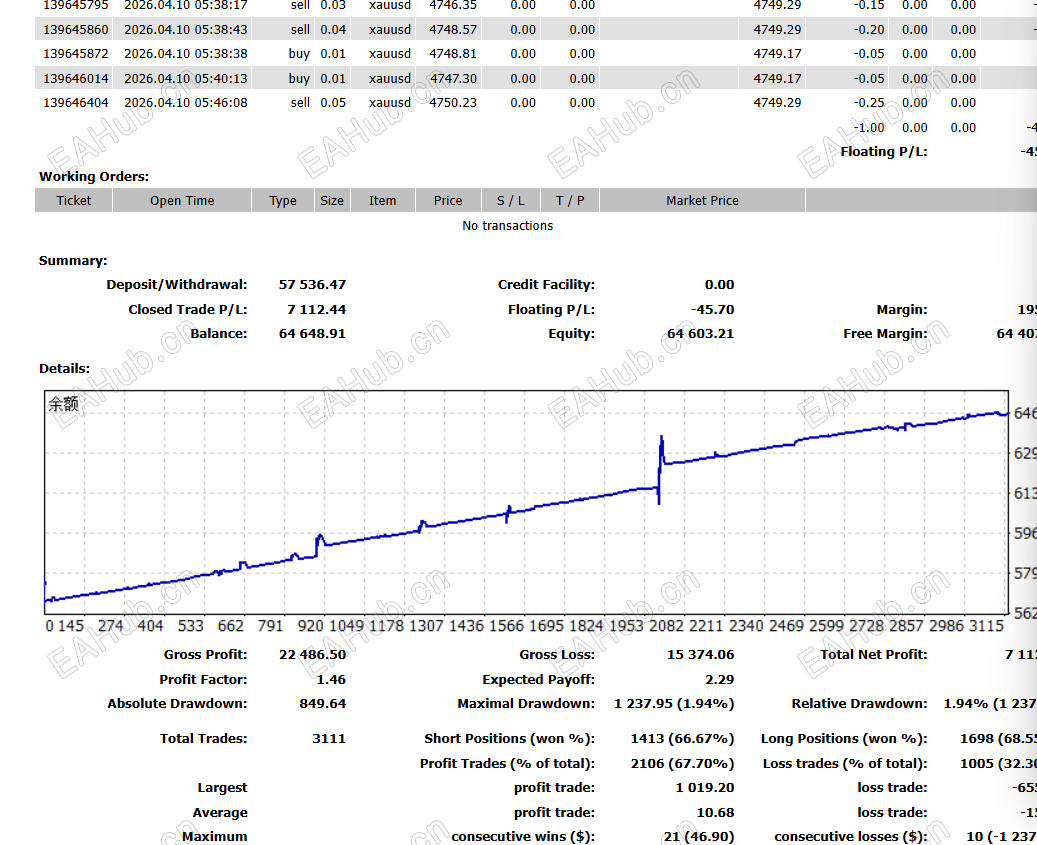Click the T / P column header
The width and height of the screenshot is (1037, 845).
click(569, 200)
